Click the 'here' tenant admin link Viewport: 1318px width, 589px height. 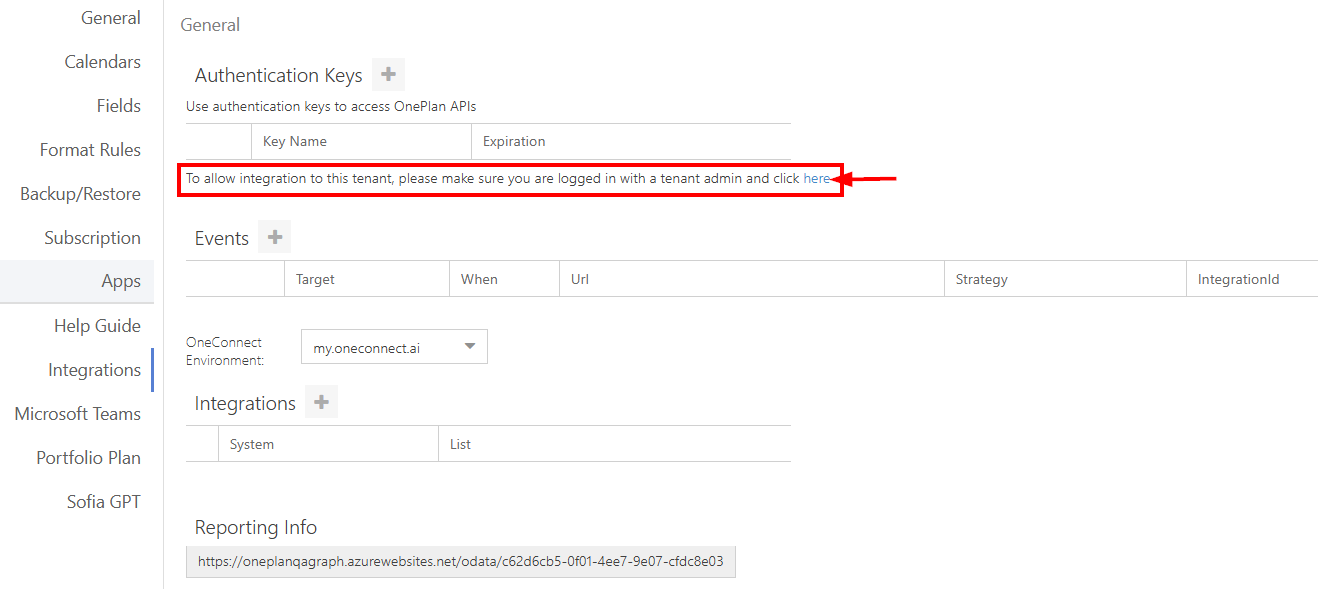(x=817, y=178)
